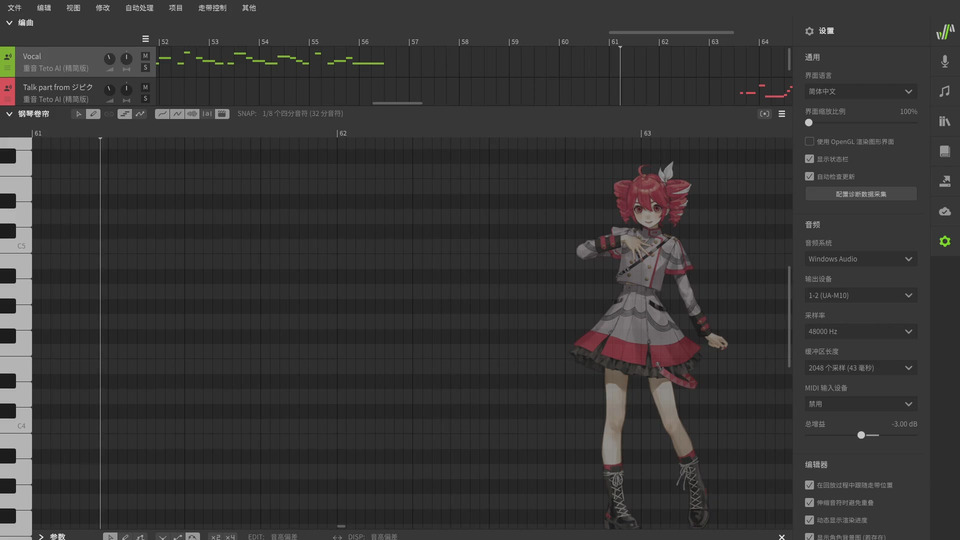Uncheck the 显示状态栏 checkbox

(809, 159)
